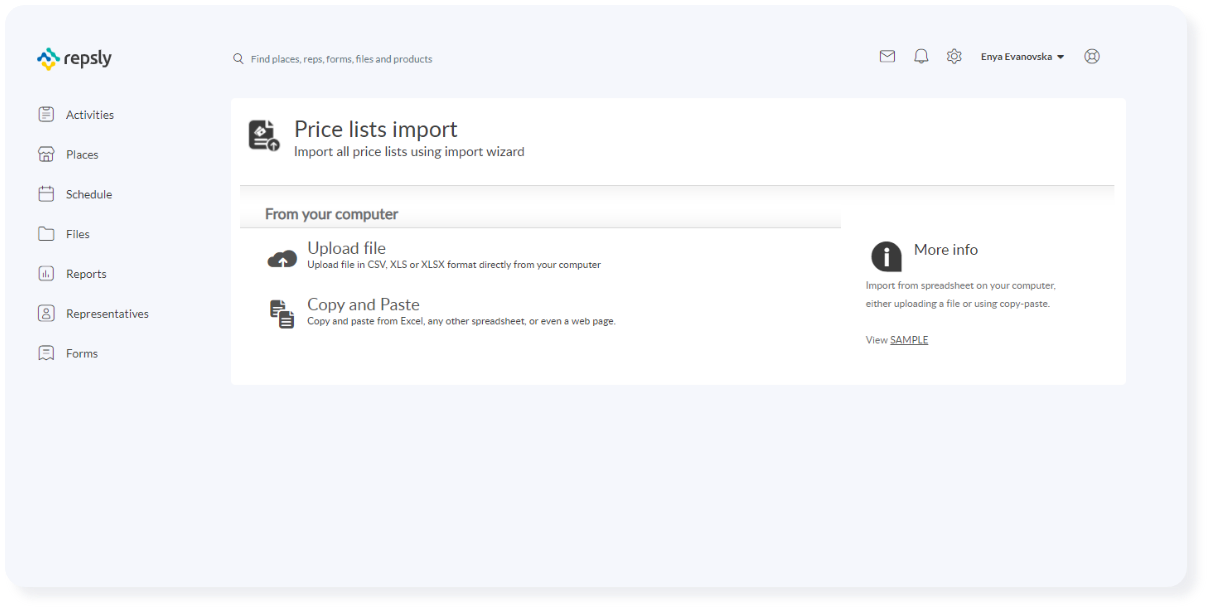Select the Places sidebar icon

46,154
